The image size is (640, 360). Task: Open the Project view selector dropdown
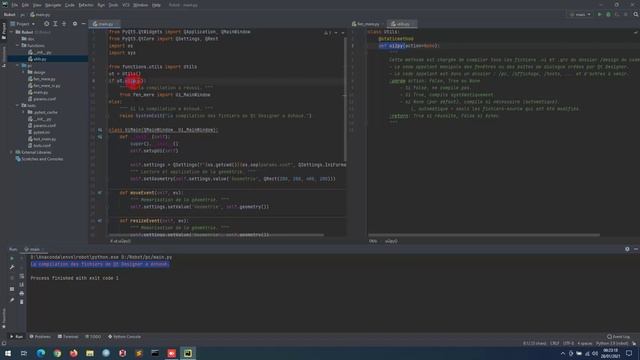(23, 24)
